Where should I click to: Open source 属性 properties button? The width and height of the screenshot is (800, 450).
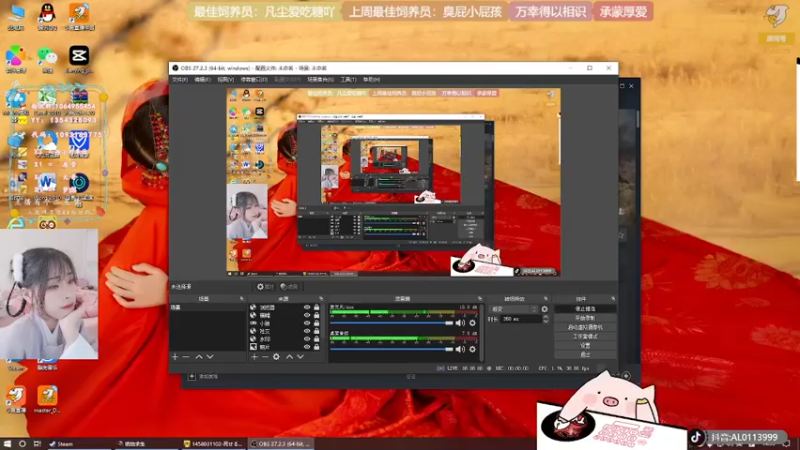click(x=265, y=287)
